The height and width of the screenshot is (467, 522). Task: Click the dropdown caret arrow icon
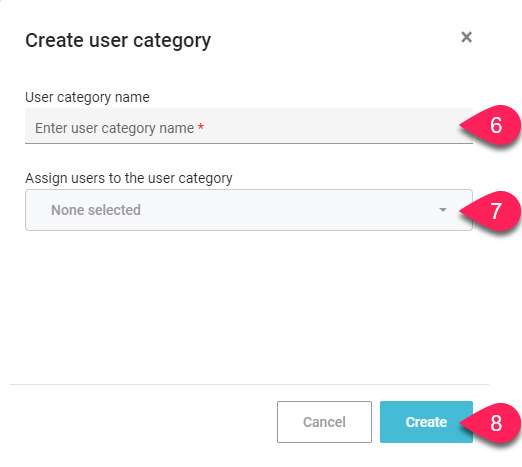[443, 210]
